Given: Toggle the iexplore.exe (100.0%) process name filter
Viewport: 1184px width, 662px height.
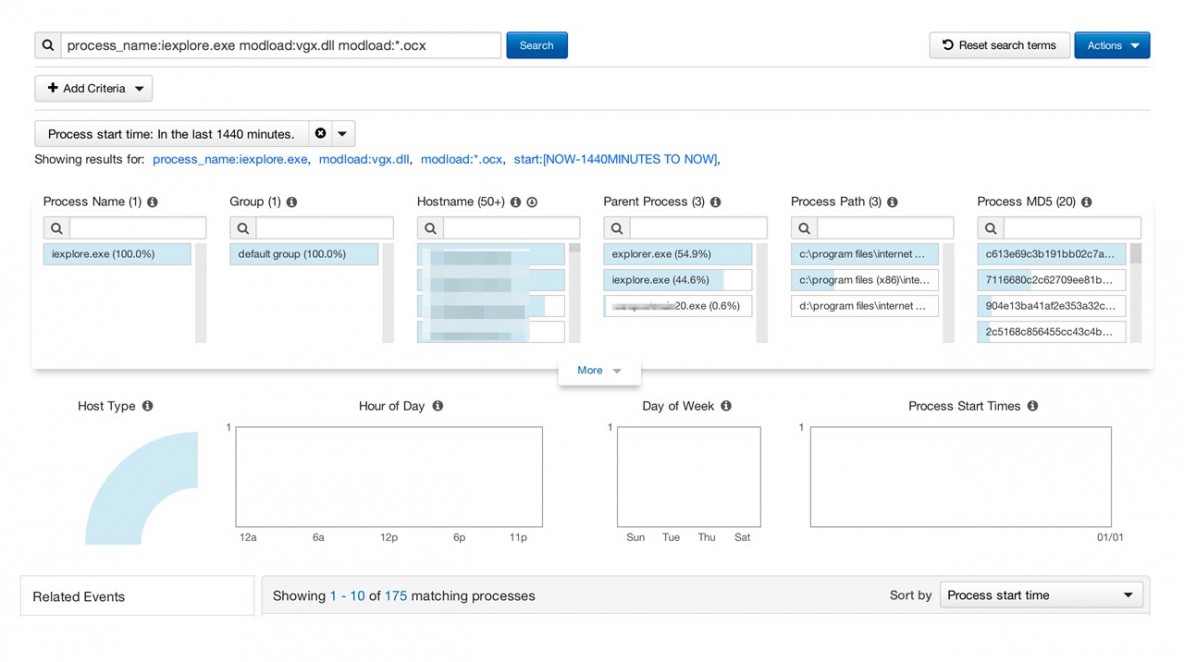Looking at the screenshot, I should pyautogui.click(x=116, y=254).
